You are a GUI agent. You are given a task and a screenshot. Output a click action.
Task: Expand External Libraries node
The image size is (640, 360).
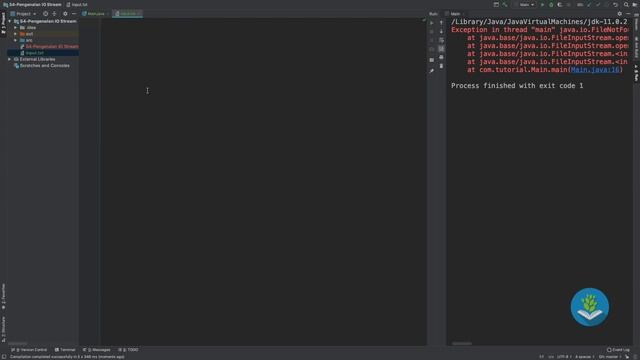[9, 59]
